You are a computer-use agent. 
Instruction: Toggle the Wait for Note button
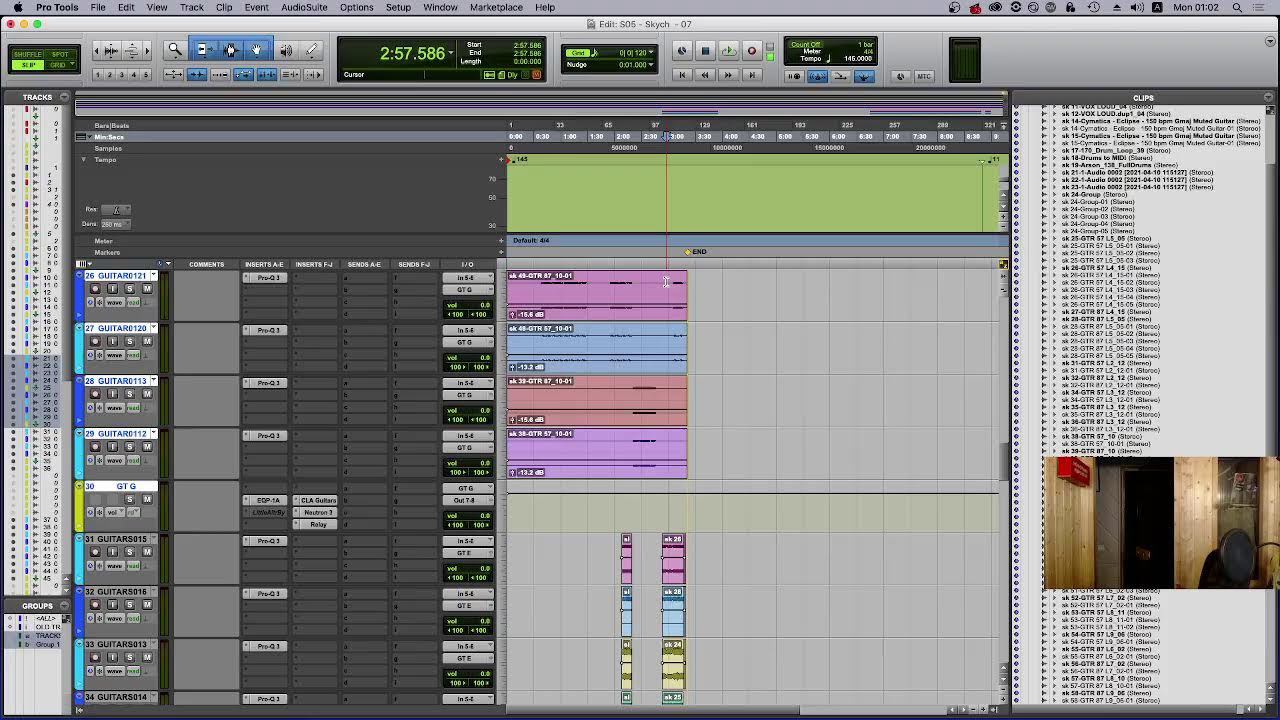pos(795,76)
